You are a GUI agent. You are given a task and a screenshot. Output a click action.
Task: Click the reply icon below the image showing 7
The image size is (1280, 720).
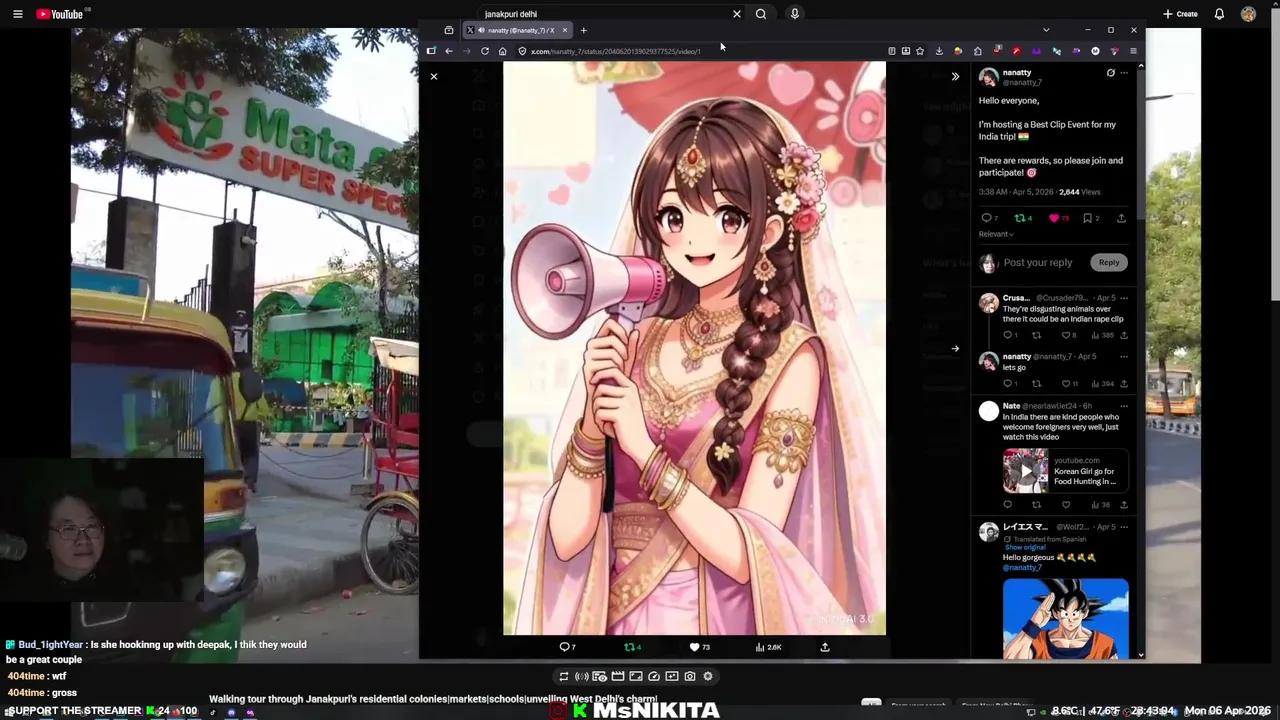point(567,647)
